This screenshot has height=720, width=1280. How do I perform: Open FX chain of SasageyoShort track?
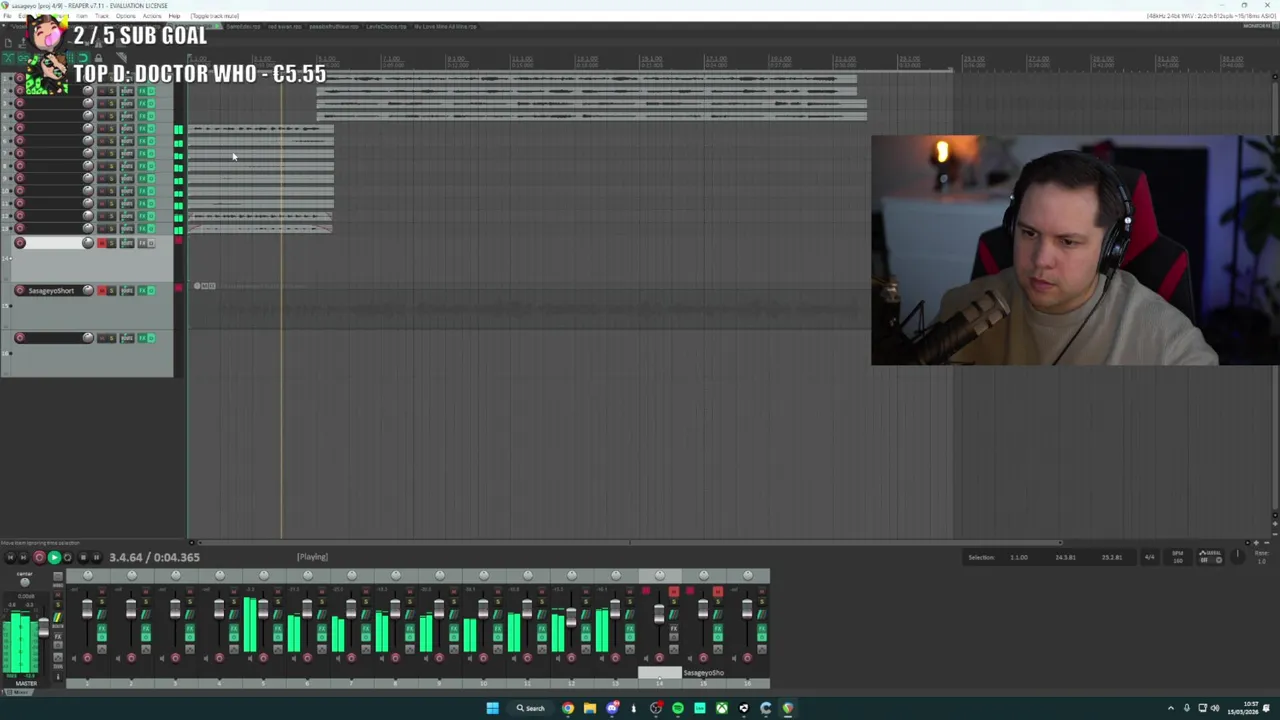142,291
